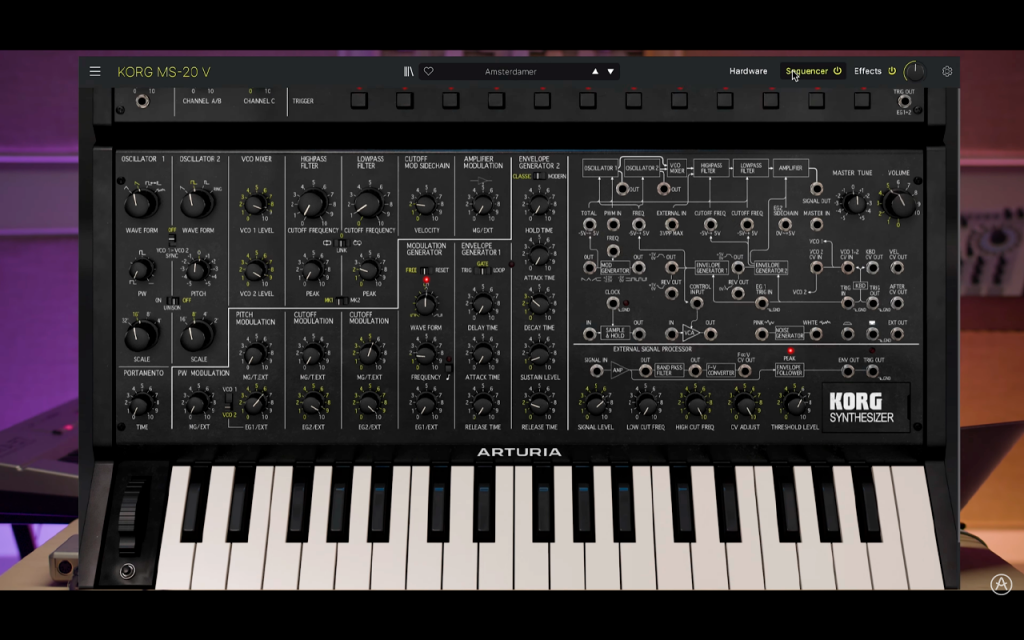The height and width of the screenshot is (640, 1024).
Task: Click the Lowpass Filter CUTOFF FREQUENCY knob
Action: point(369,203)
